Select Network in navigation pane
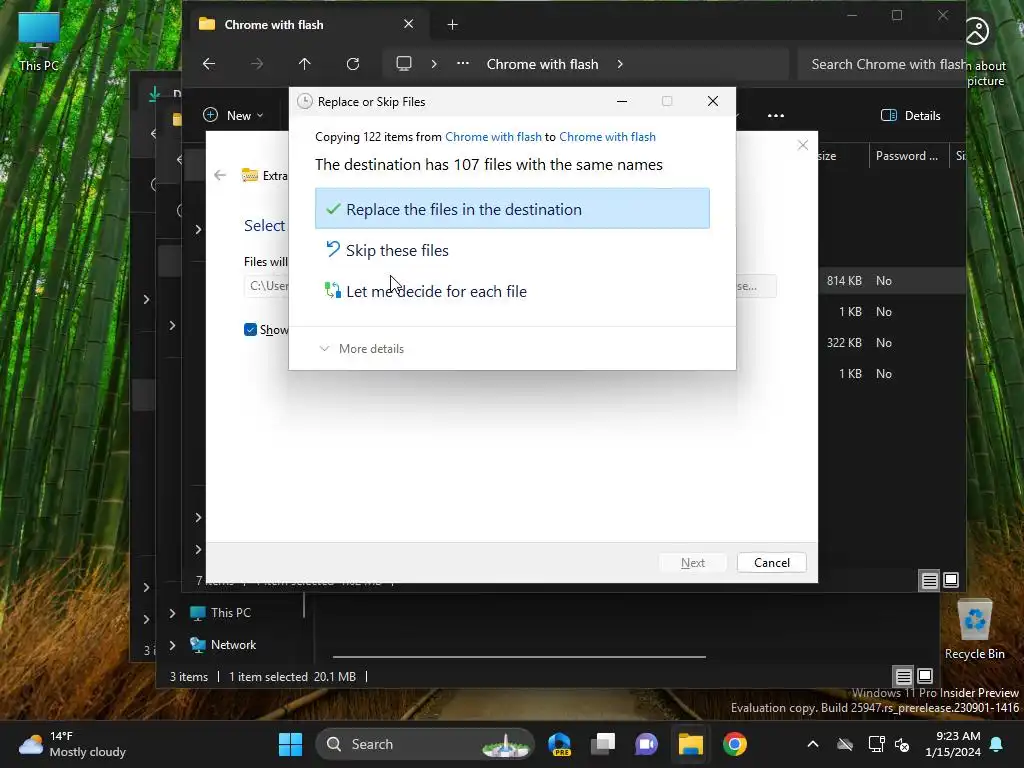Screen dimensions: 1024x768 click(x=233, y=645)
